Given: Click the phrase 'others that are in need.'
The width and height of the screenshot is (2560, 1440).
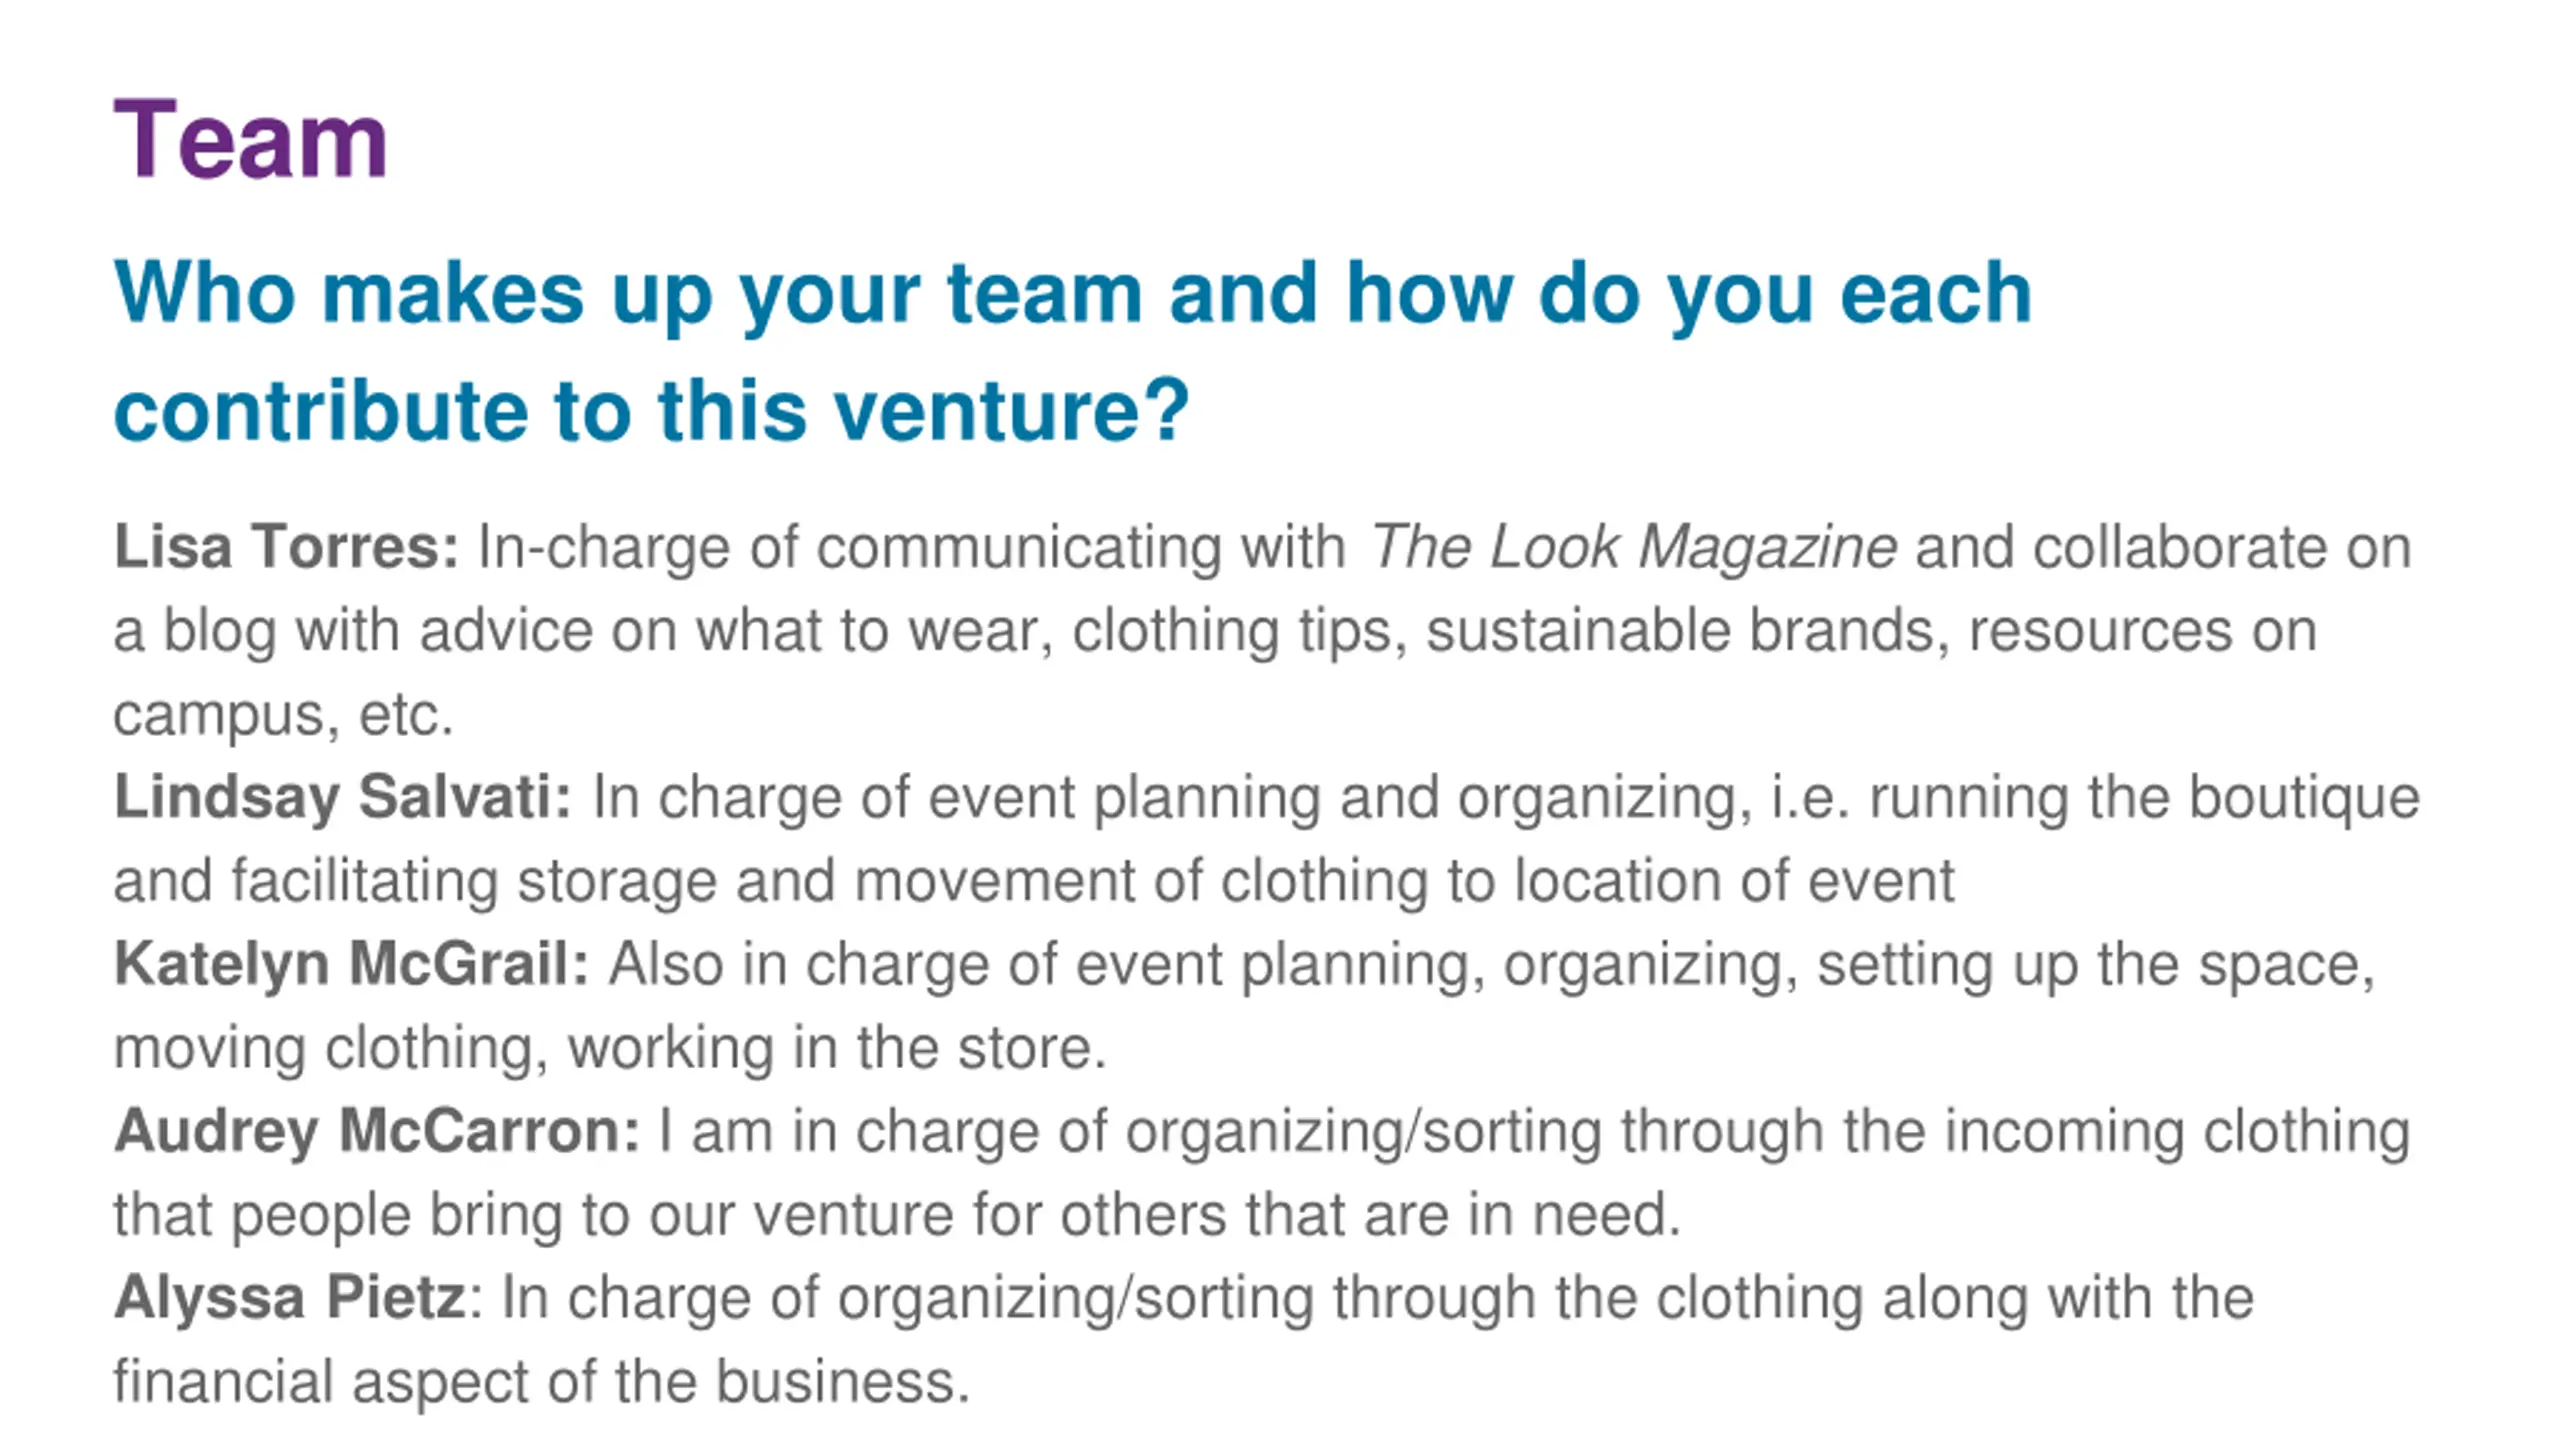Looking at the screenshot, I should (1371, 1215).
